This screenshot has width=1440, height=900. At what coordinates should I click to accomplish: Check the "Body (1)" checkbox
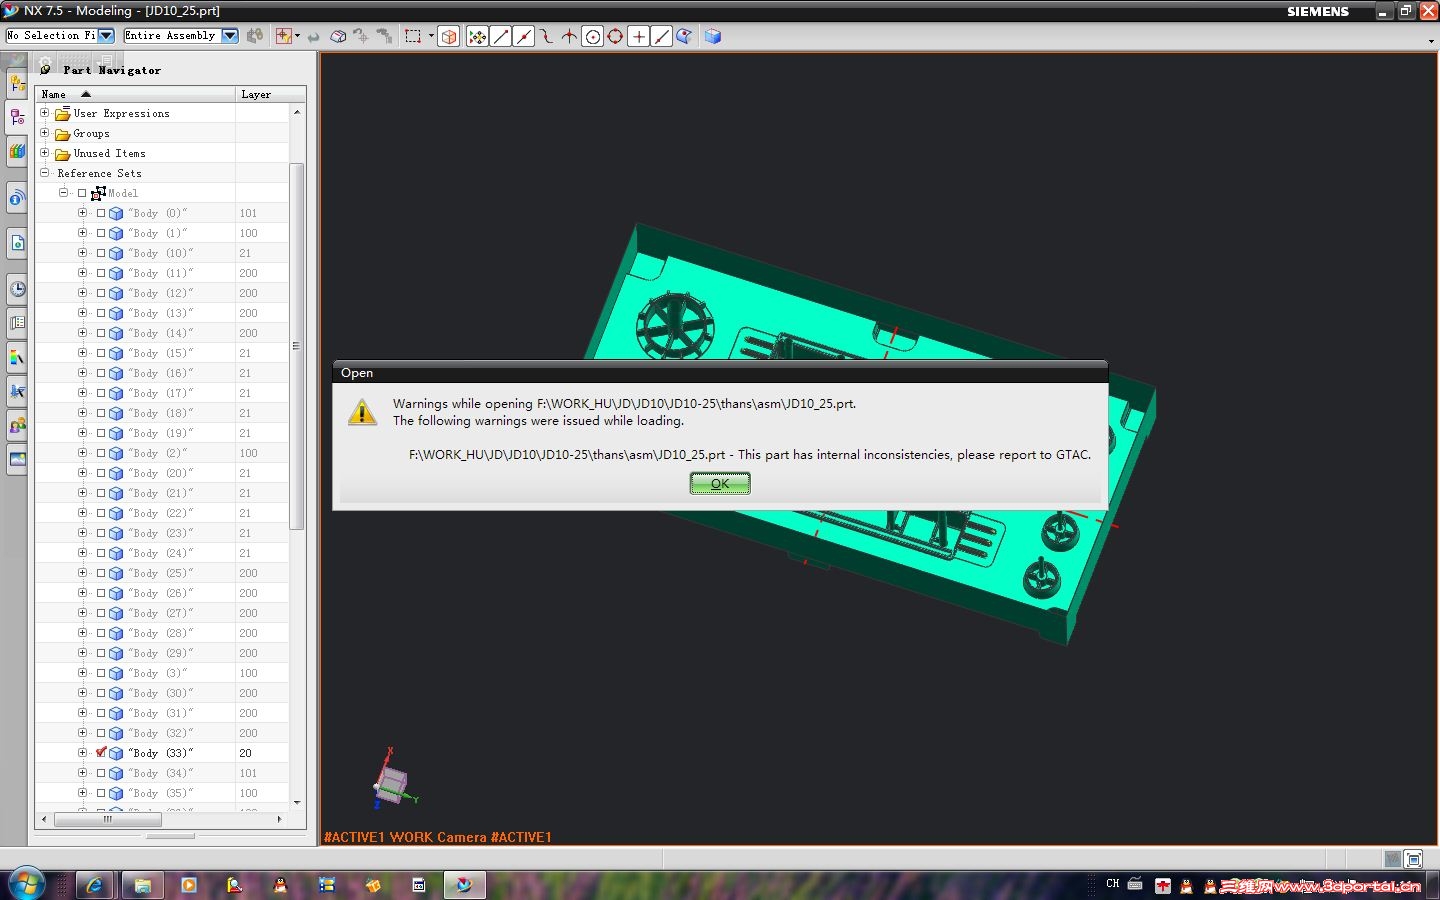[101, 233]
